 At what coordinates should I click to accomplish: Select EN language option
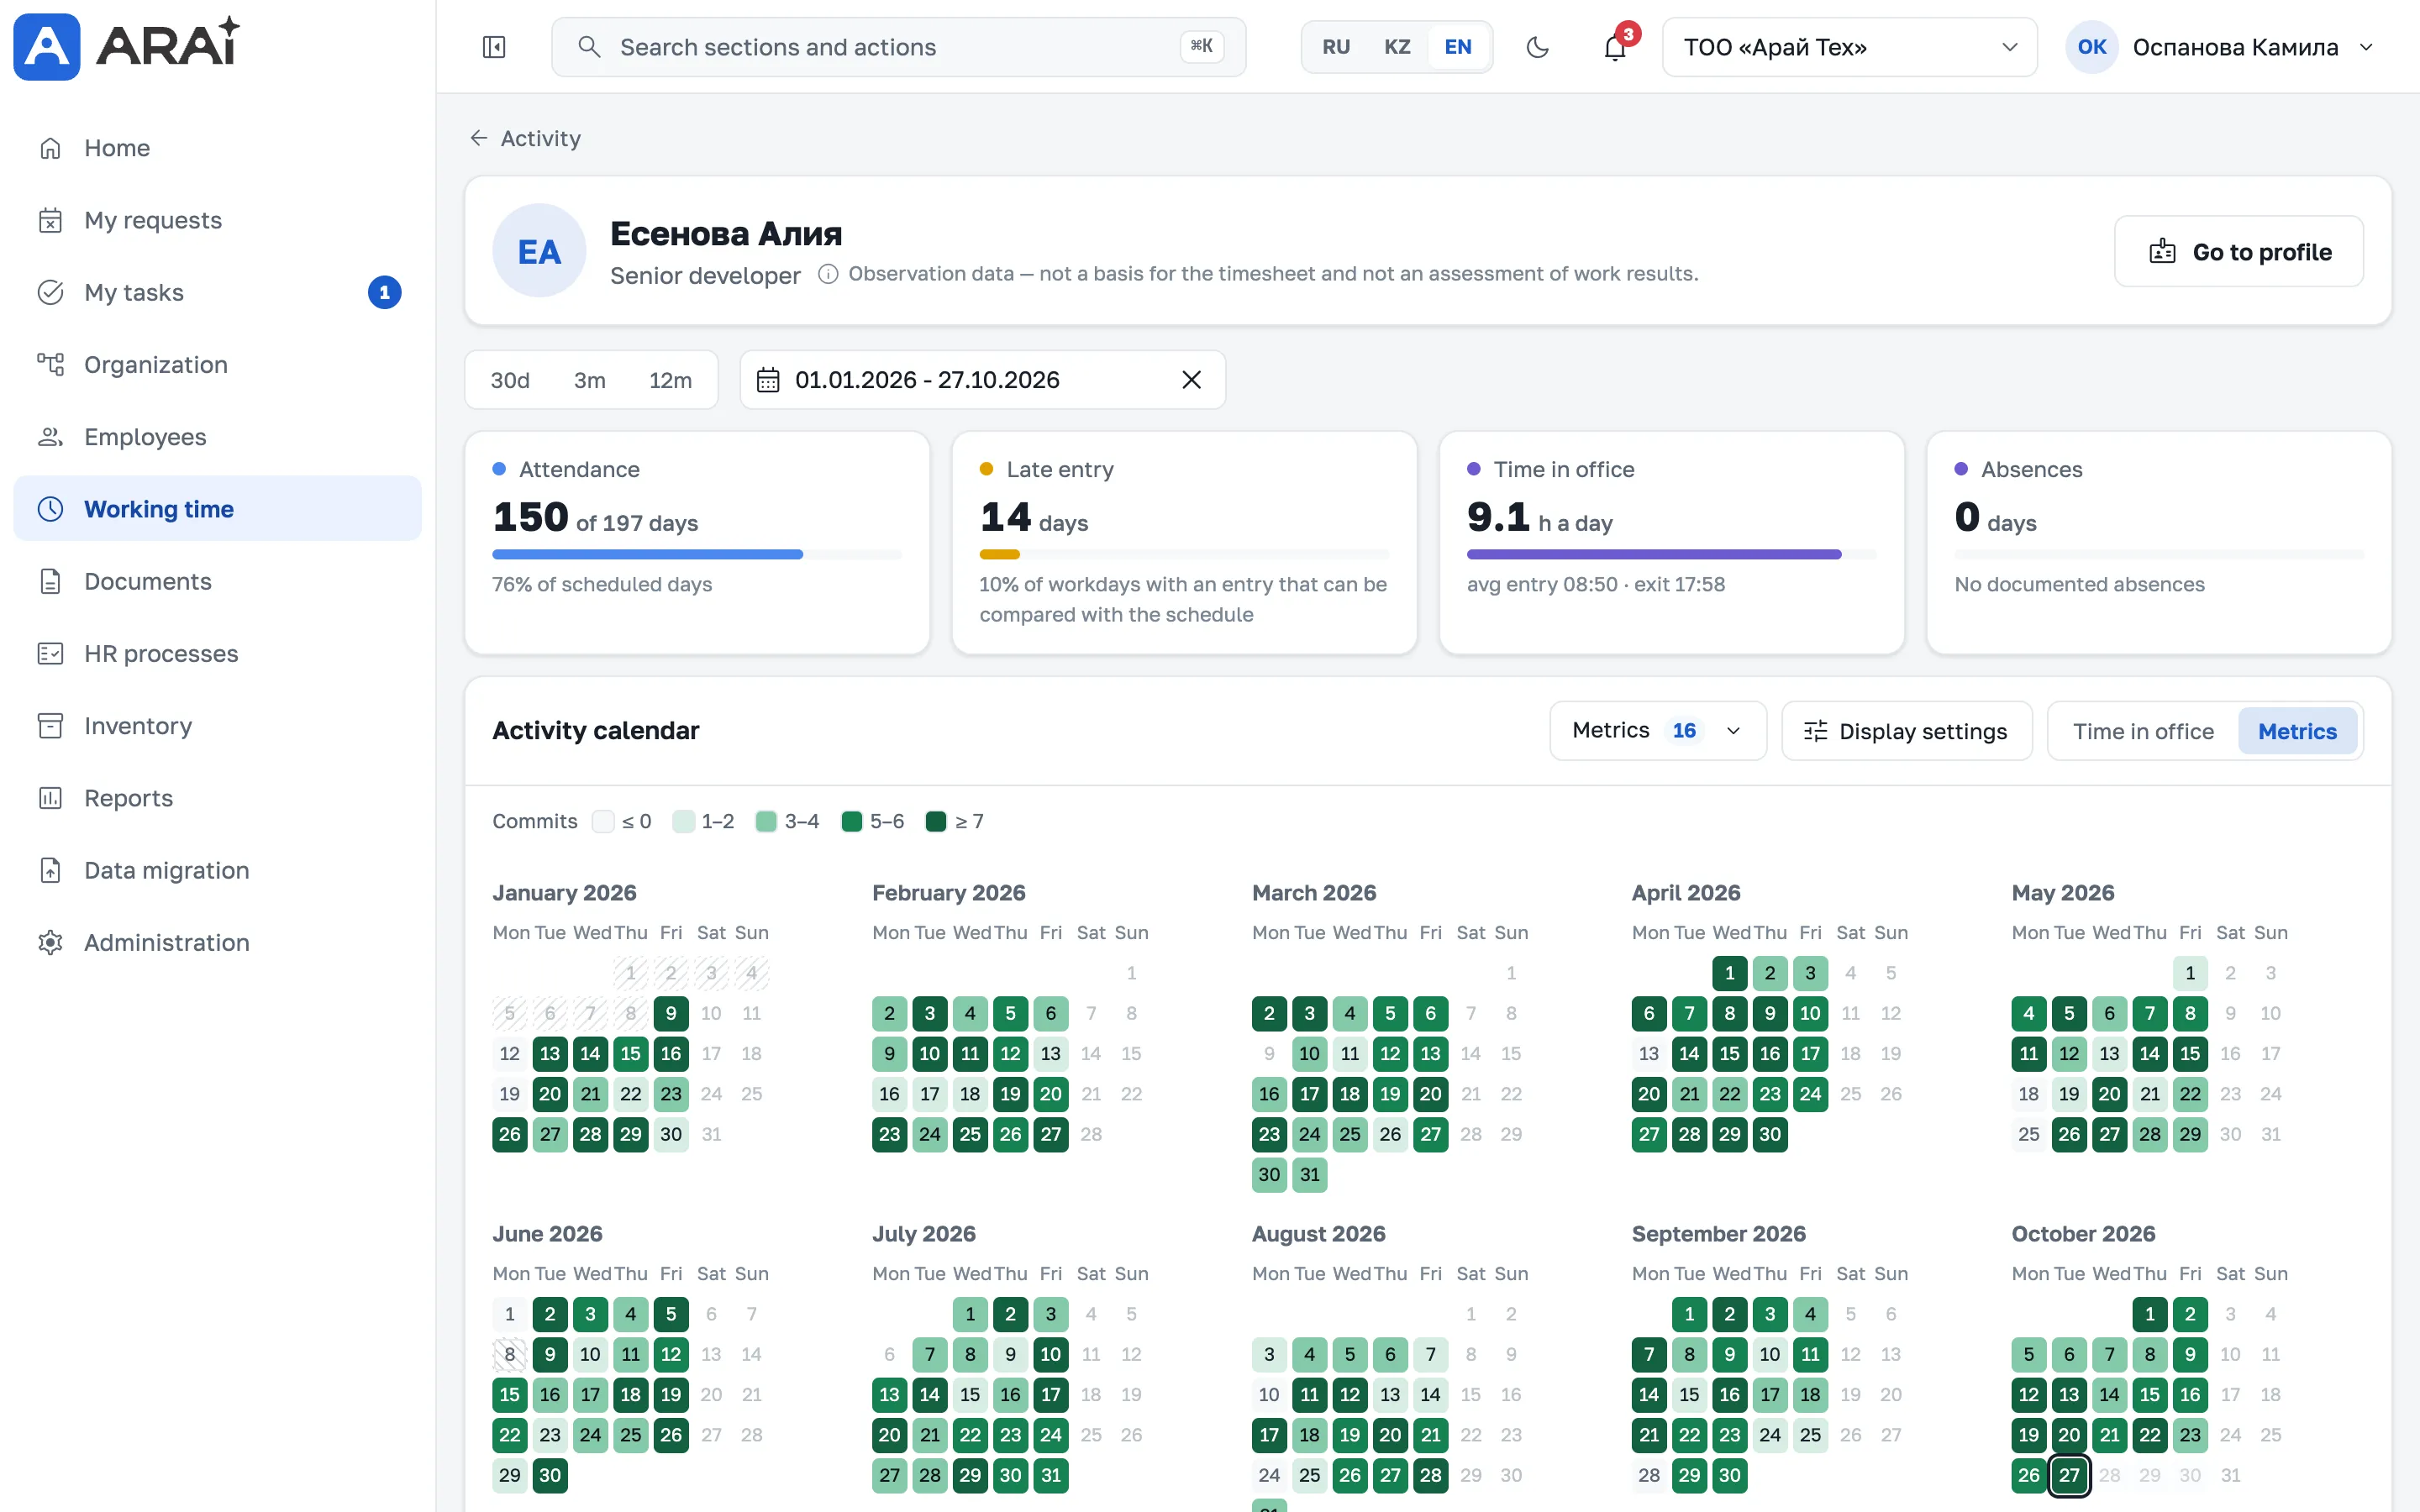[x=1458, y=47]
